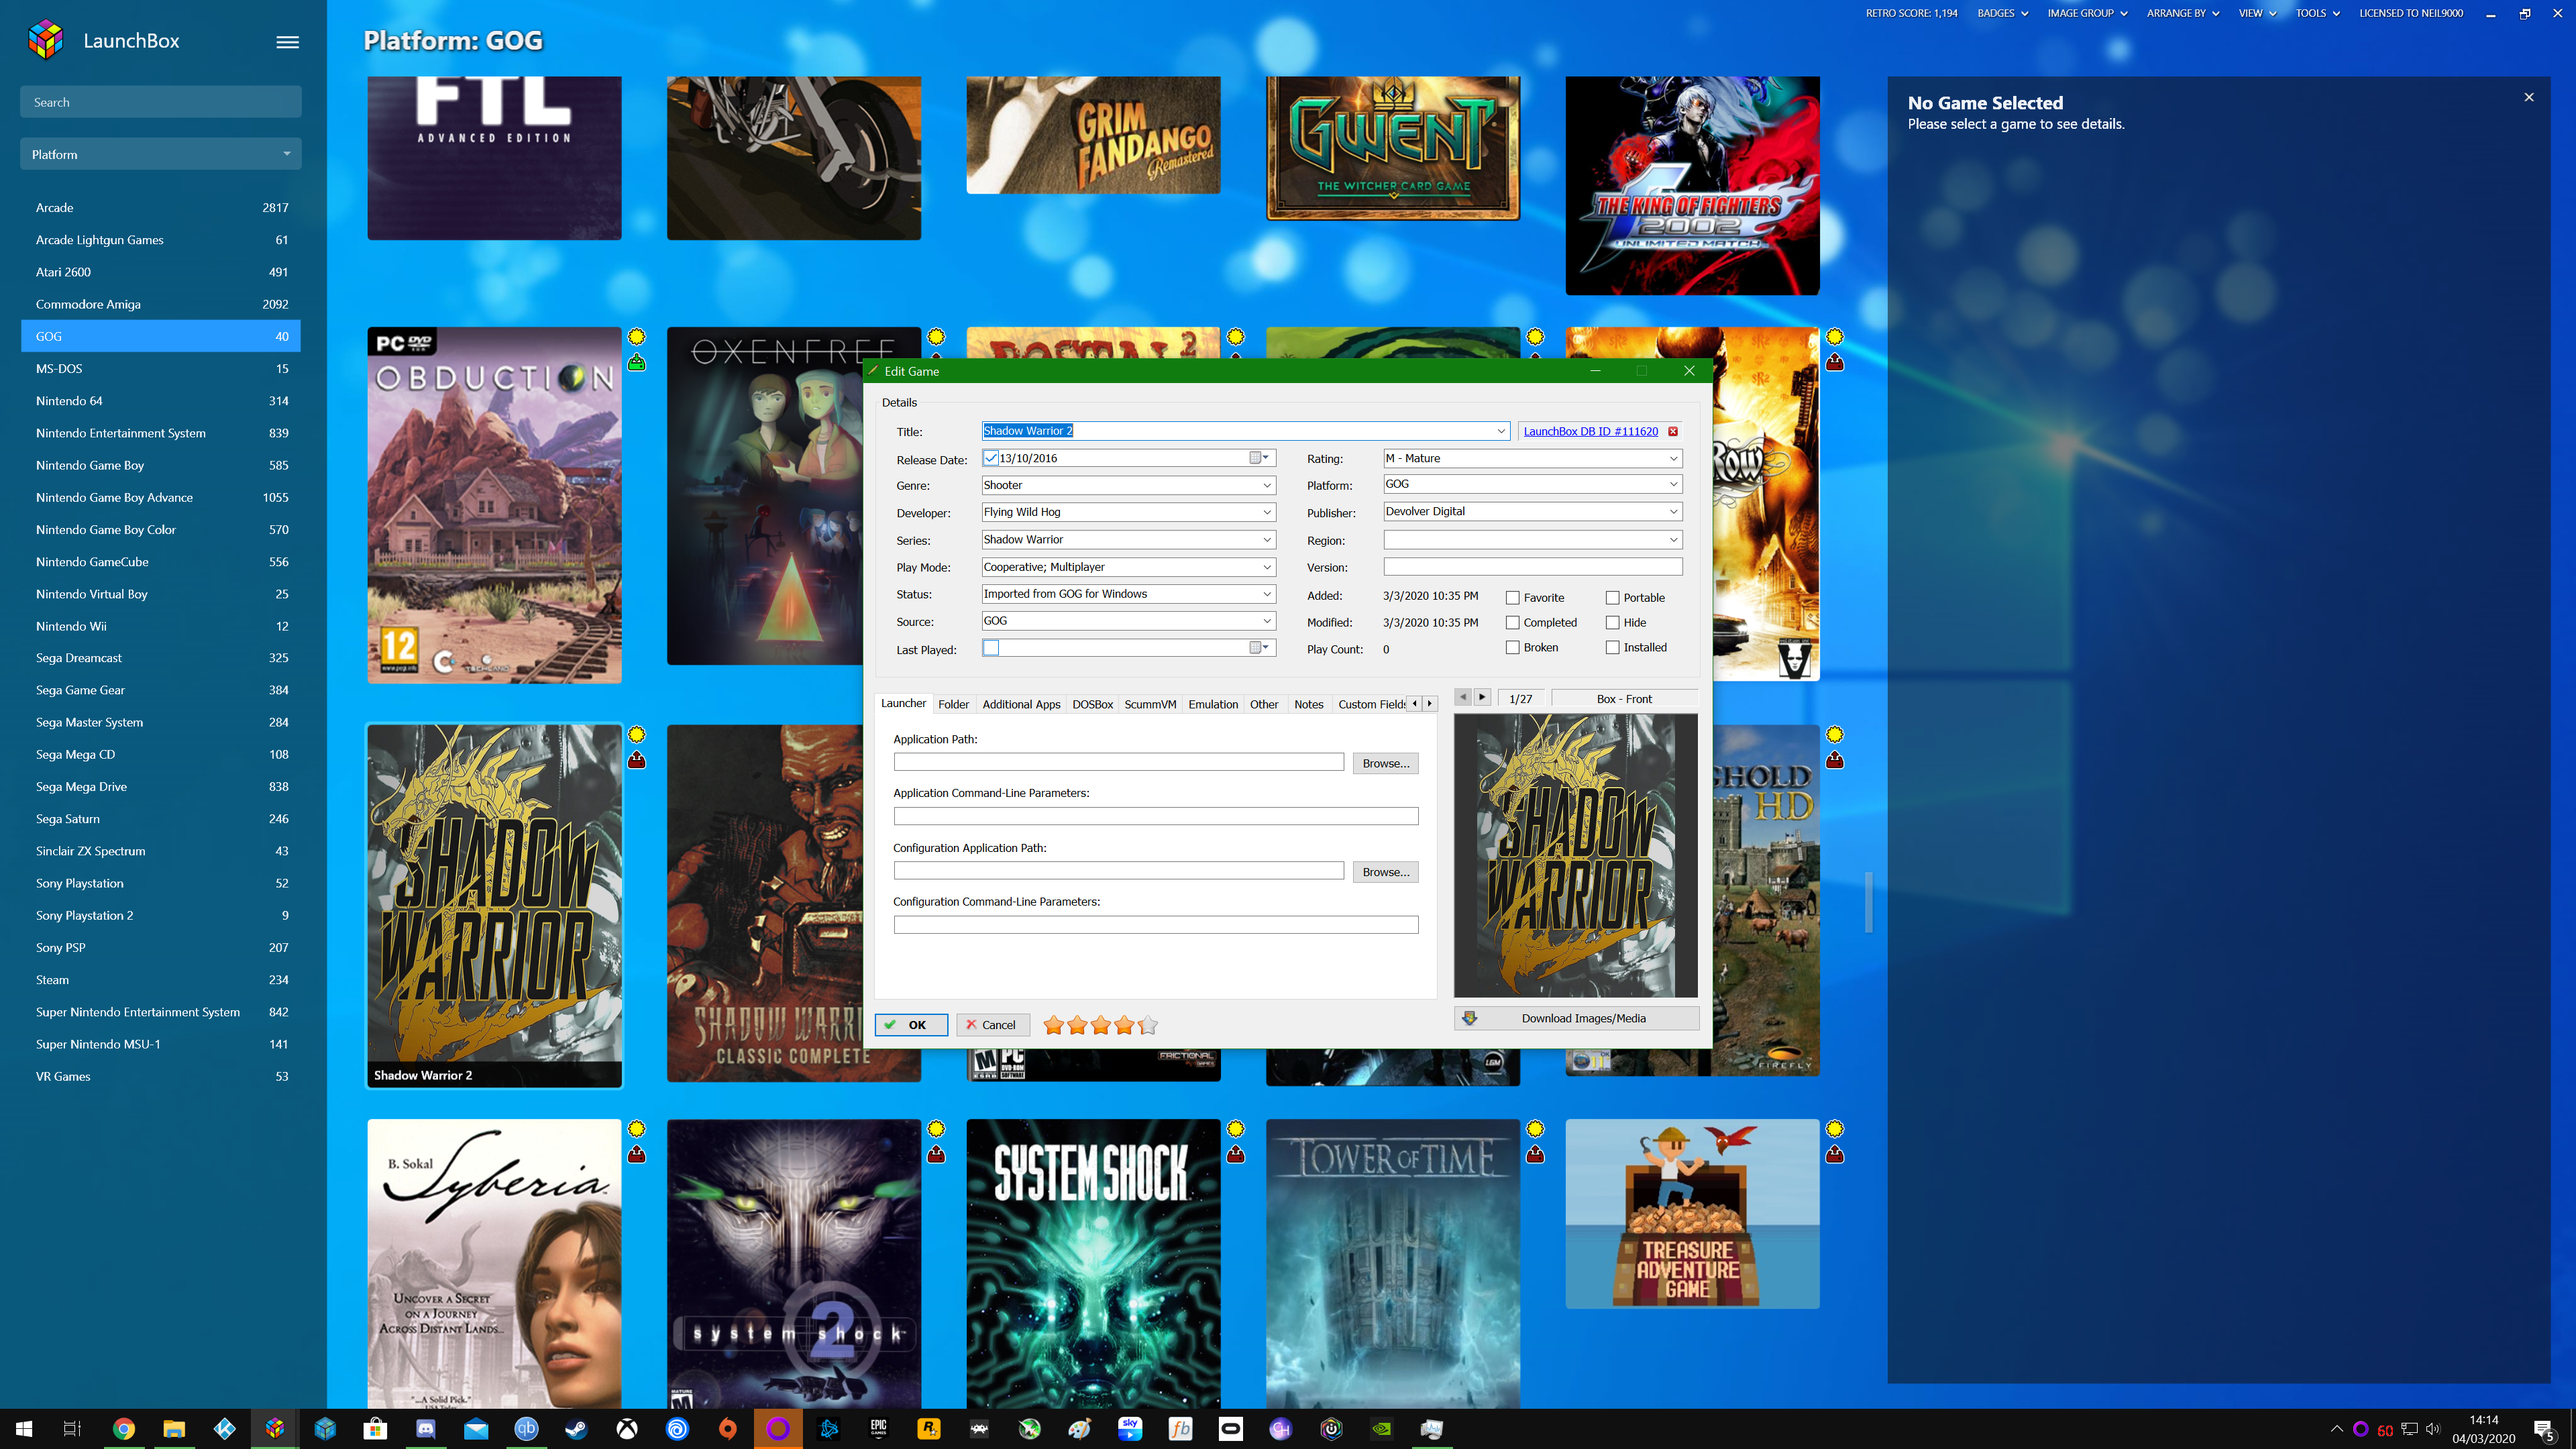Check the Installed checkbox

click(x=1613, y=648)
